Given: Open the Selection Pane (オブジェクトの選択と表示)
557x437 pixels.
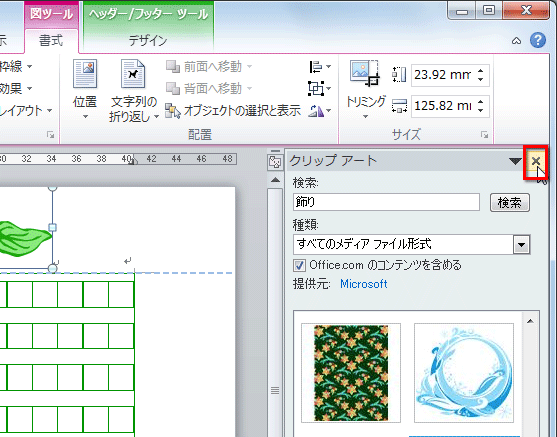Looking at the screenshot, I should [233, 110].
